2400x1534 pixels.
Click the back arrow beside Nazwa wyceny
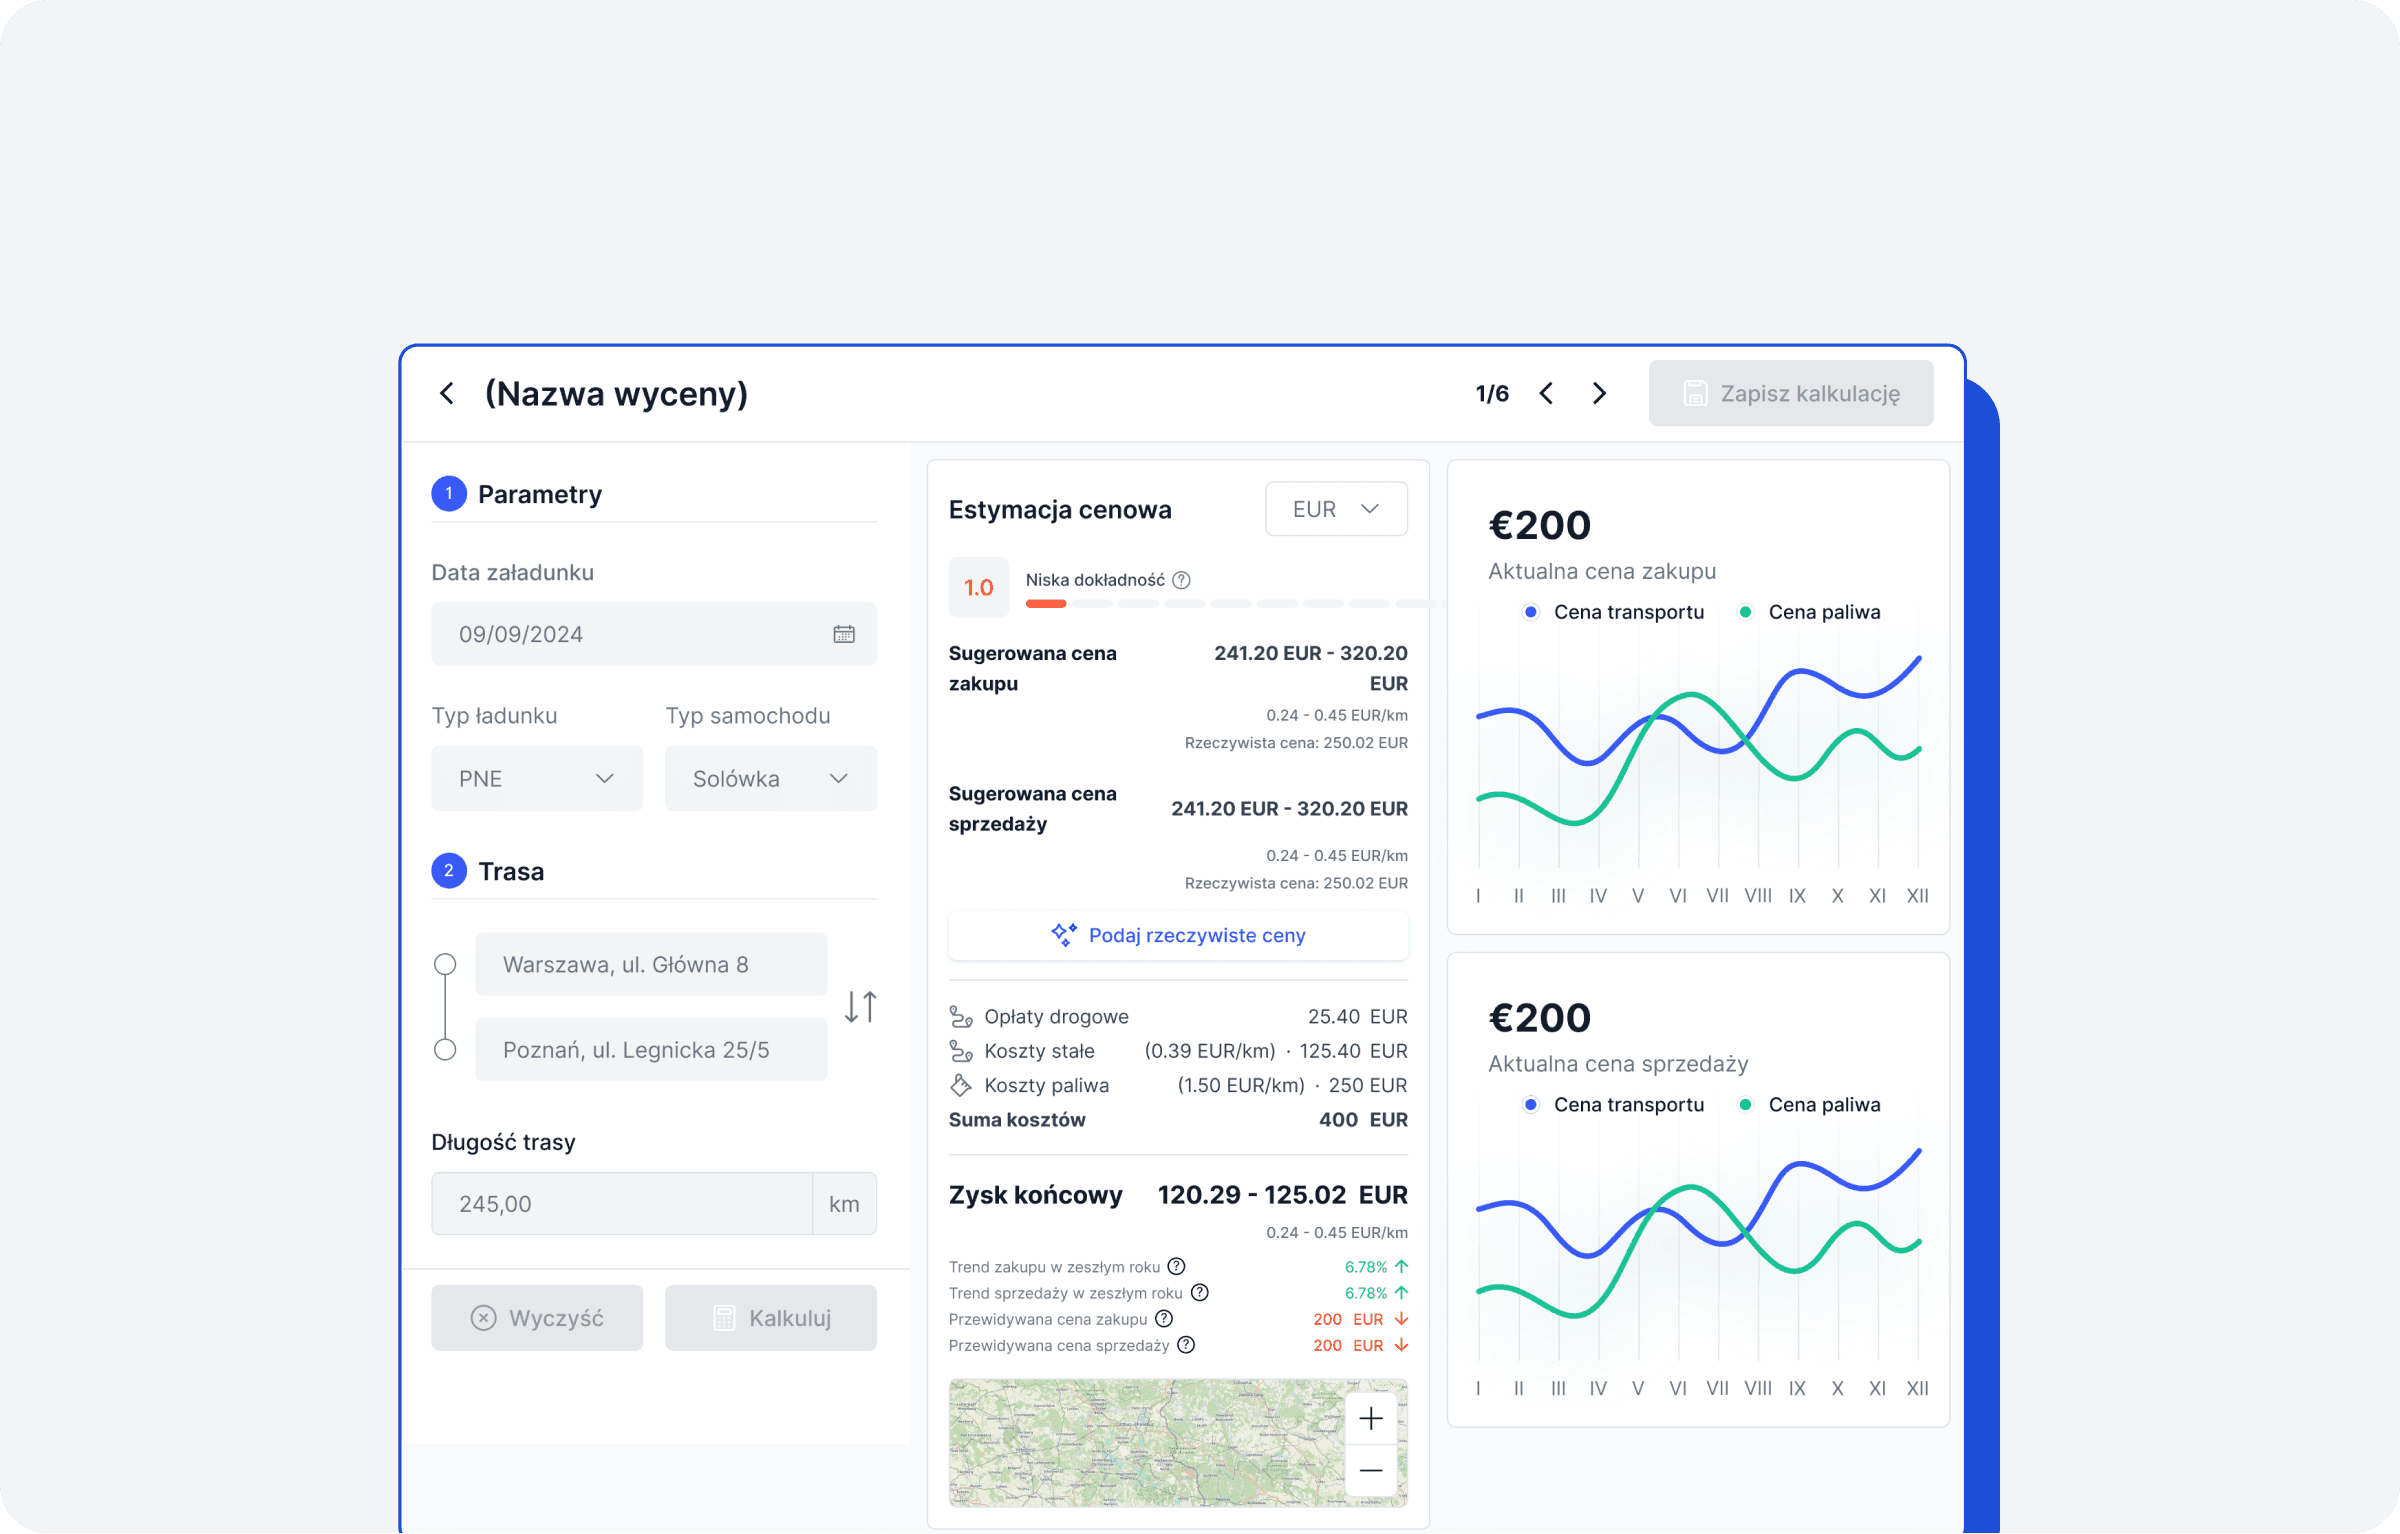pyautogui.click(x=447, y=393)
